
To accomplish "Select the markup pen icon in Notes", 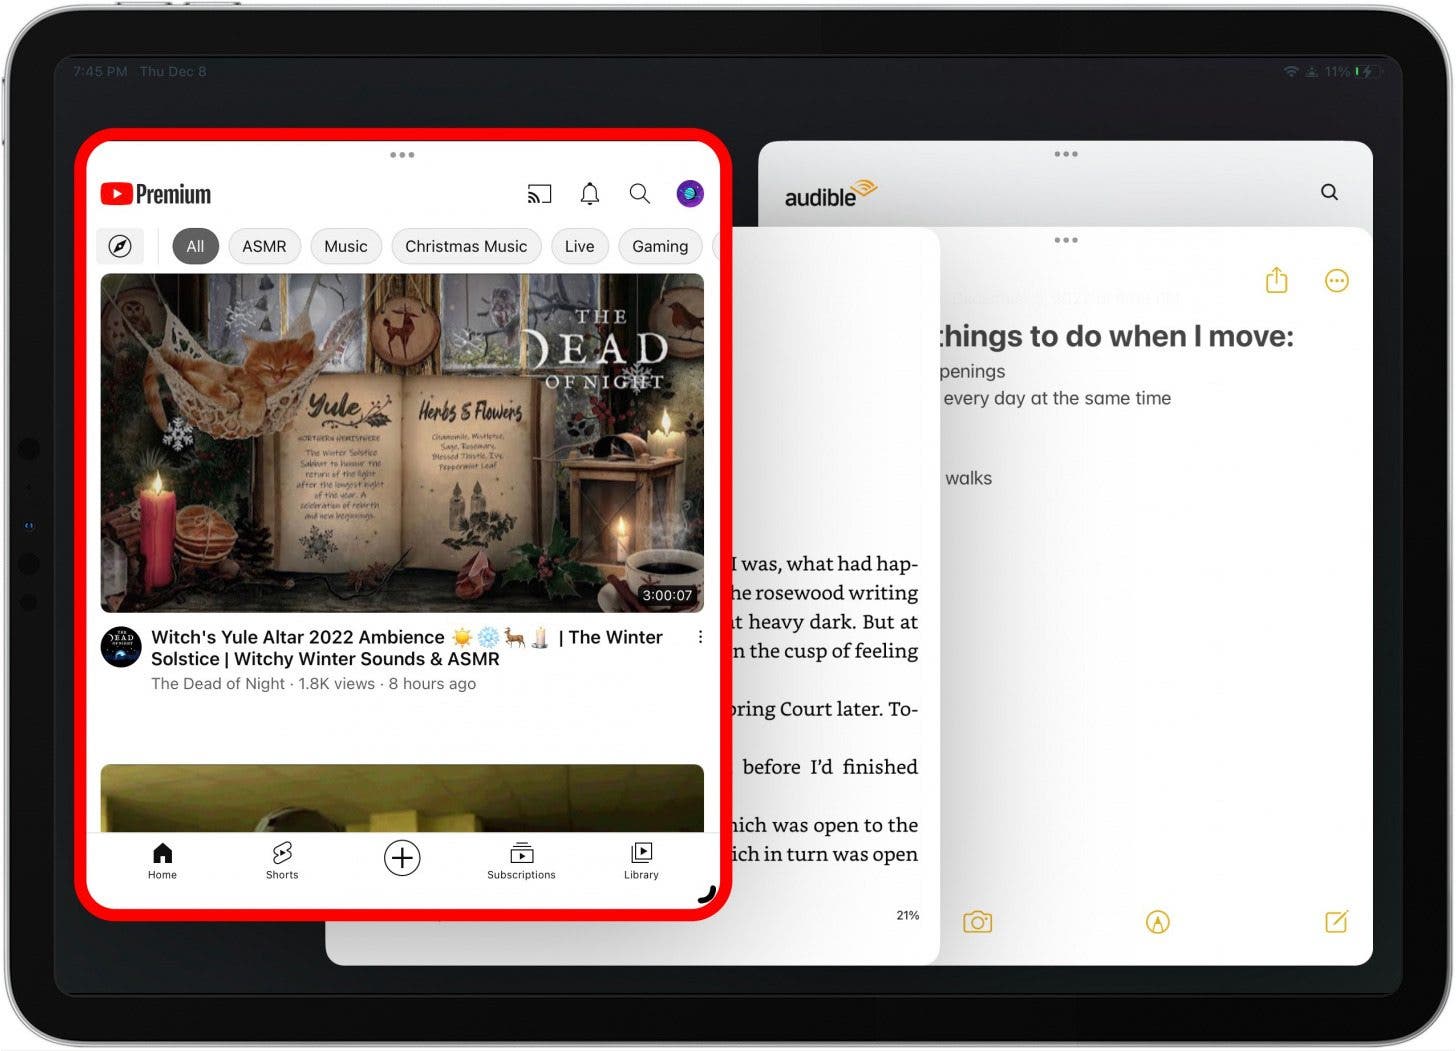I will pos(1157,921).
